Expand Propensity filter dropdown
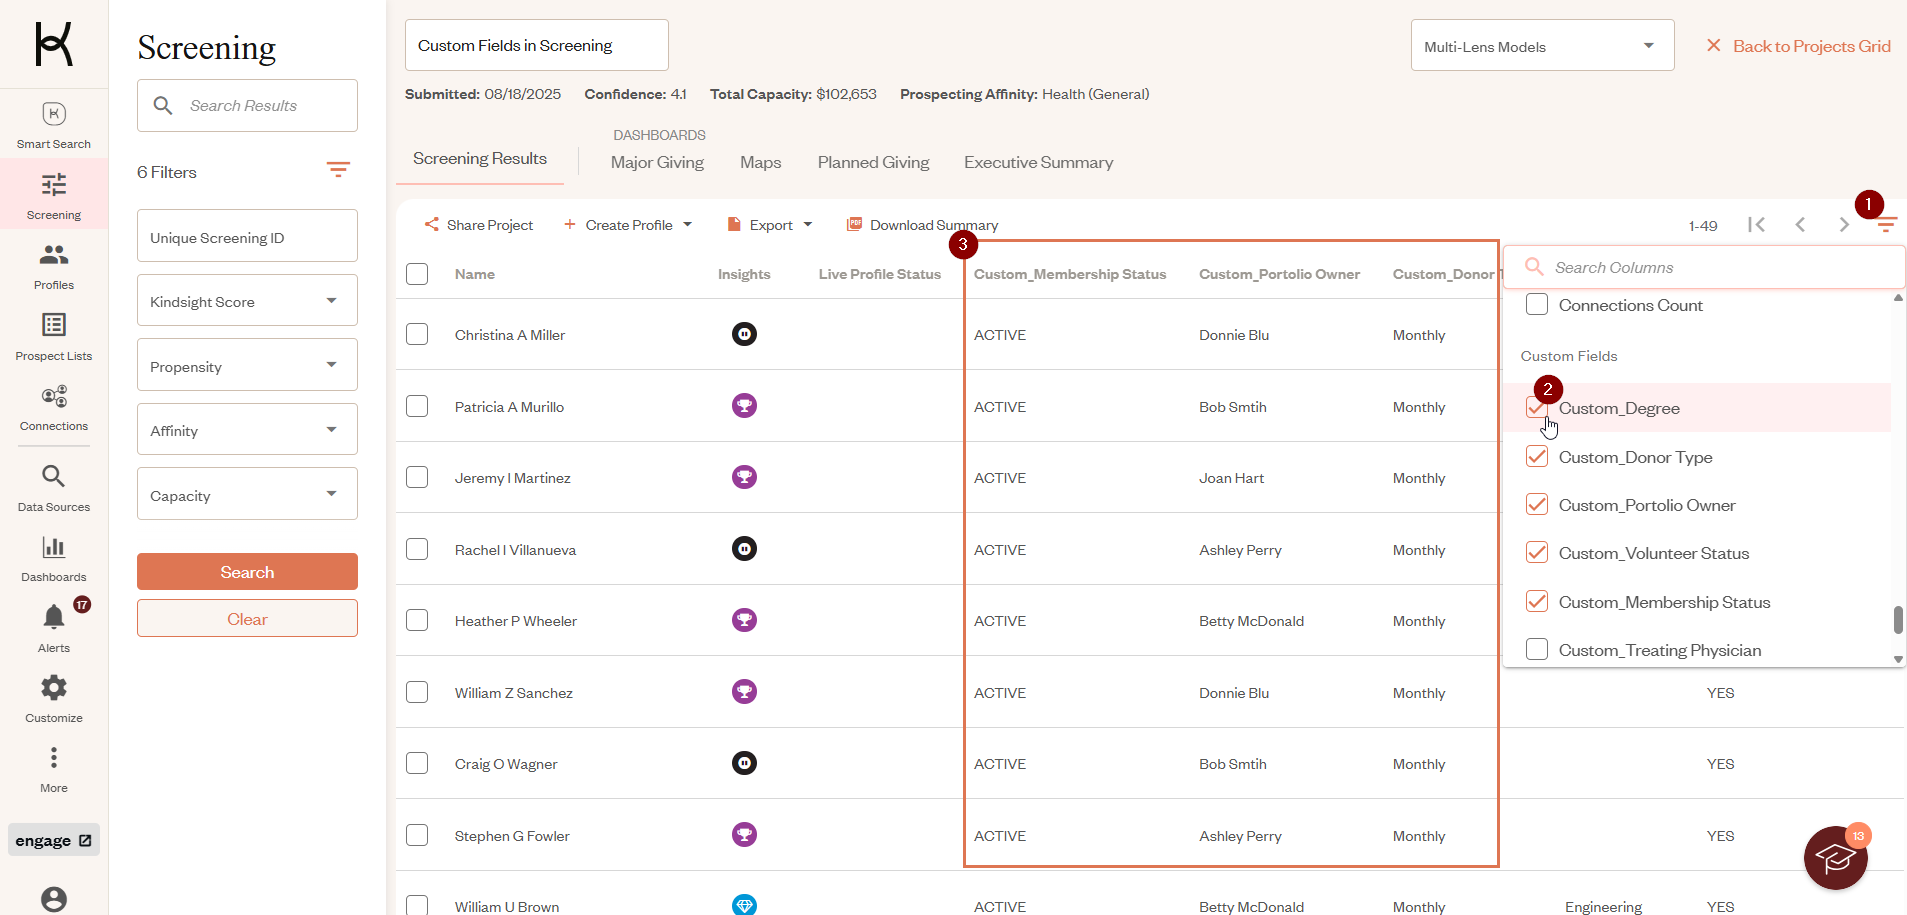Image resolution: width=1907 pixels, height=915 pixels. [247, 365]
